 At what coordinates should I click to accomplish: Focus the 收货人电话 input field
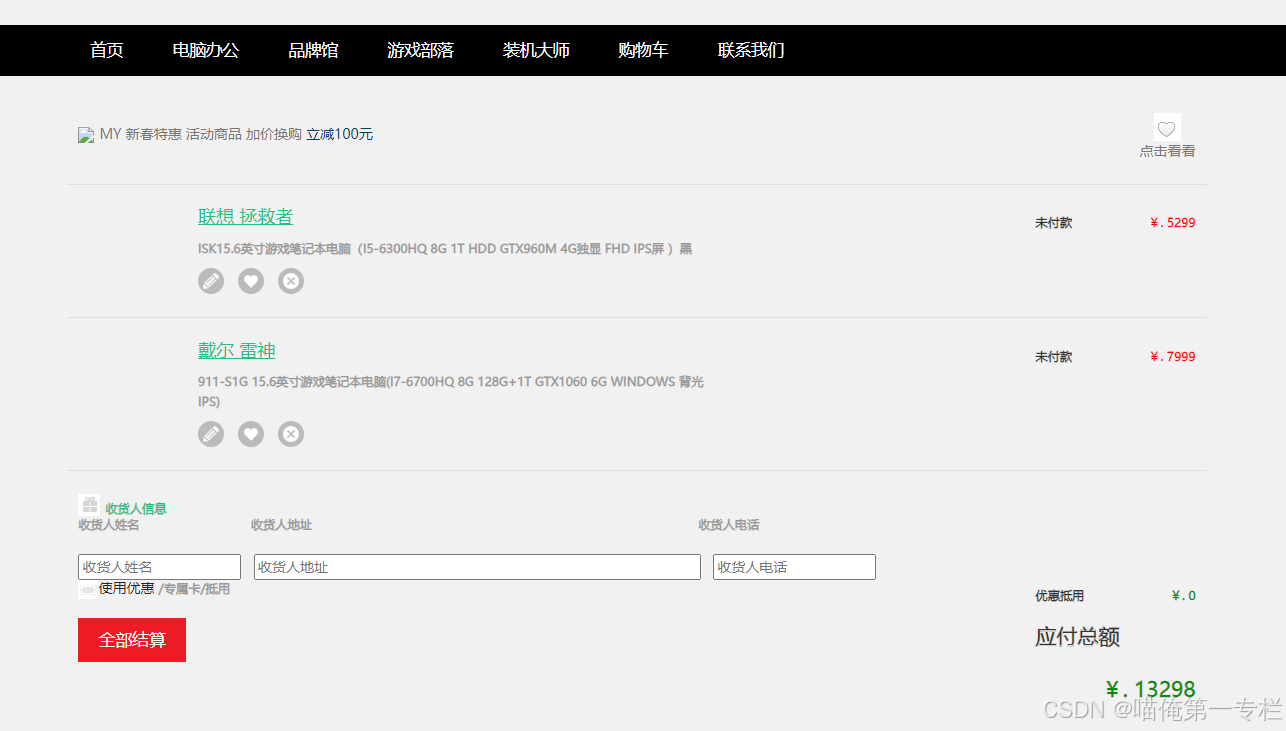(x=794, y=567)
